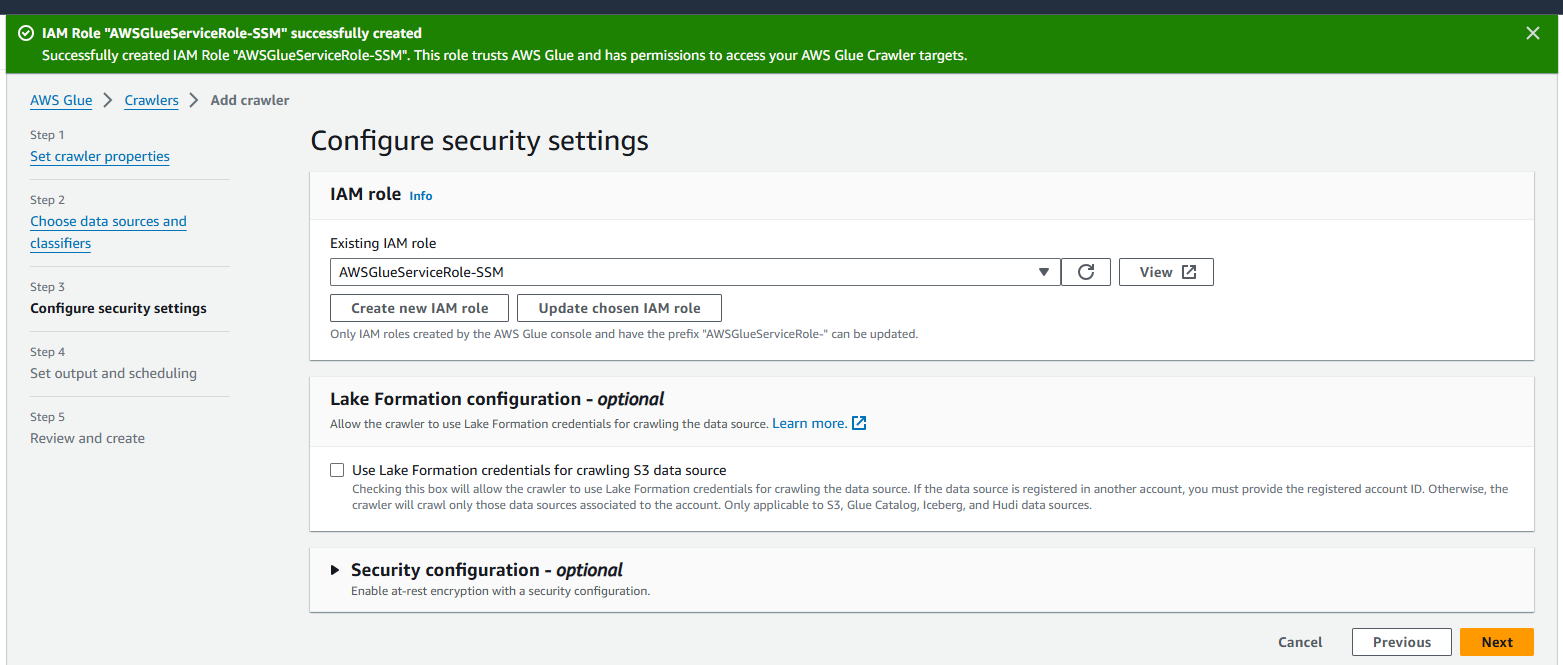Go to Step 1 Set crawler properties

tap(100, 156)
